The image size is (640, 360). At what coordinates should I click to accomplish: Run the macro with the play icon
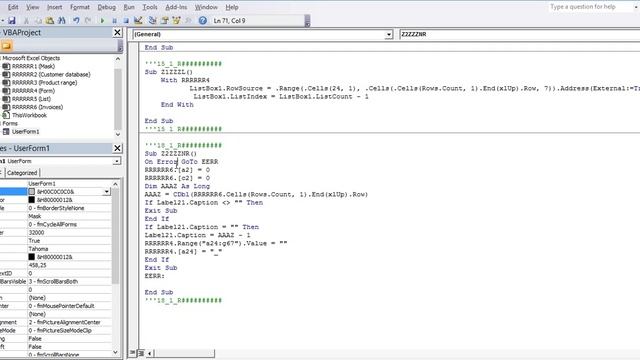tap(102, 20)
